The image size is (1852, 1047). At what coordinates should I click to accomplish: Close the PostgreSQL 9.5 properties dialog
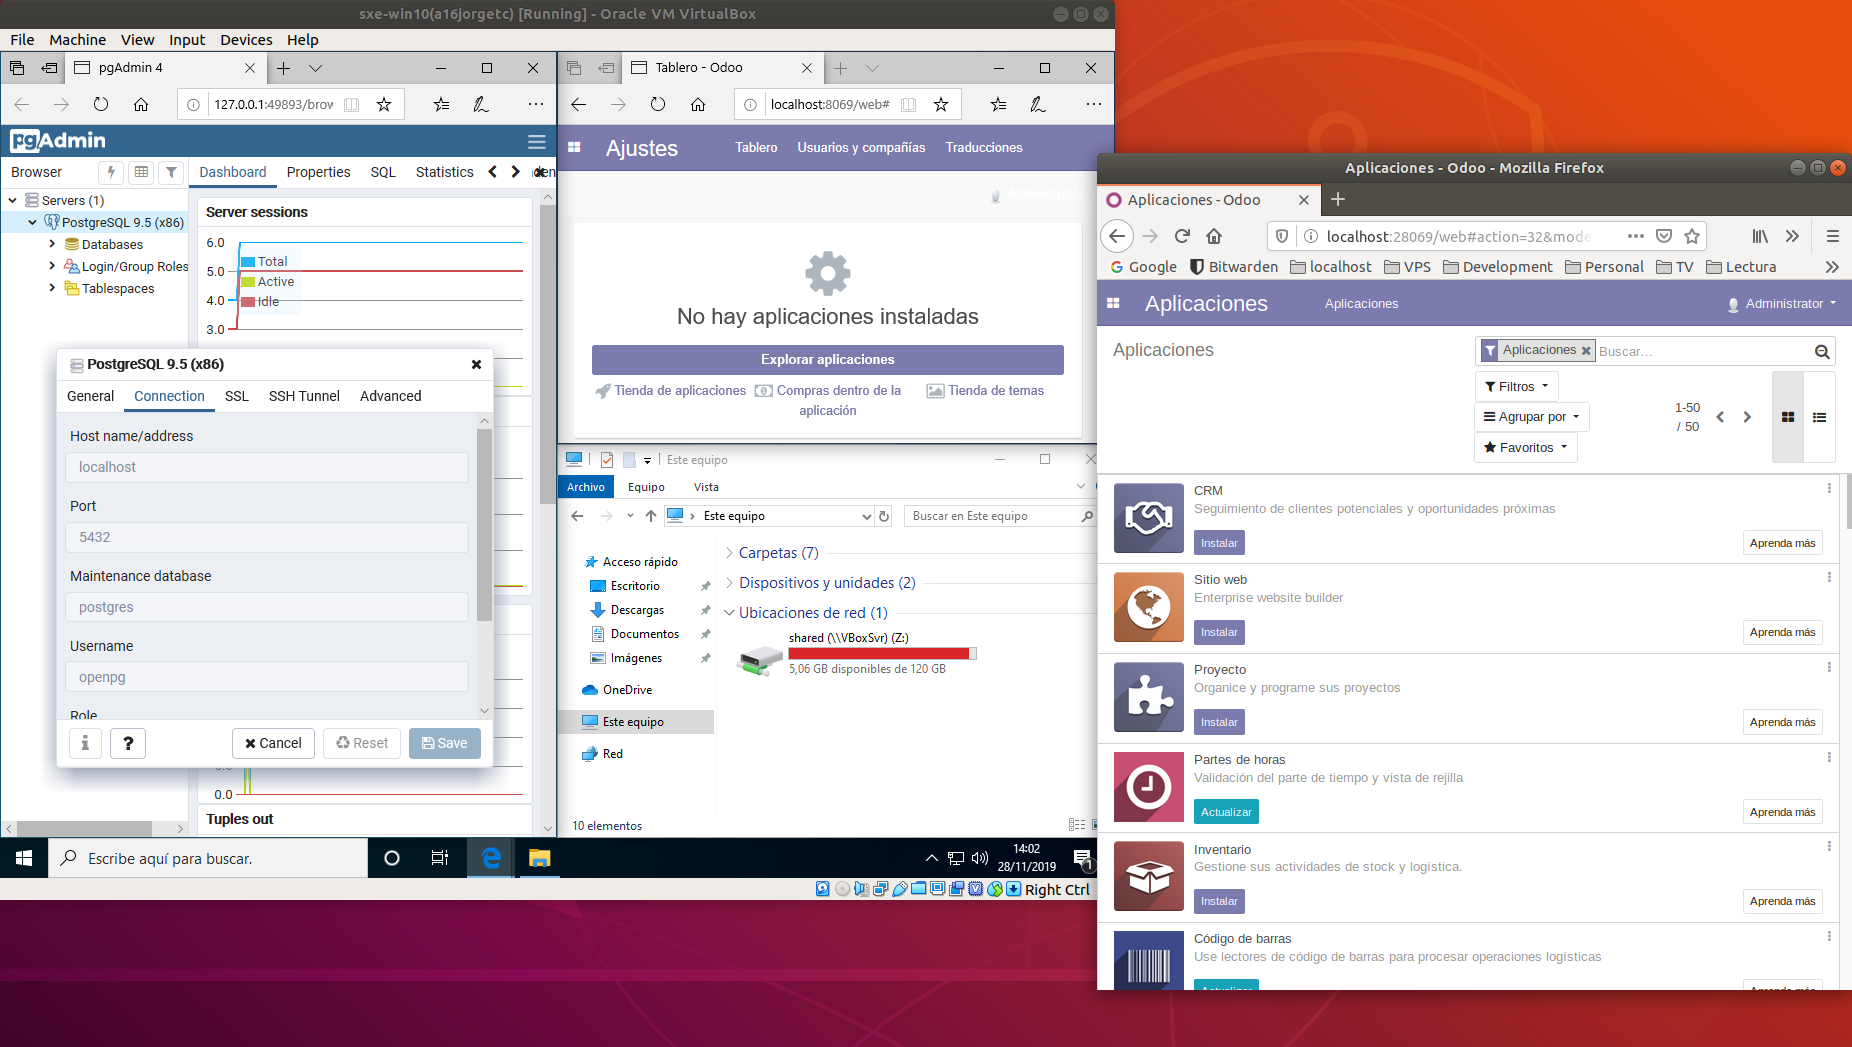click(x=476, y=364)
